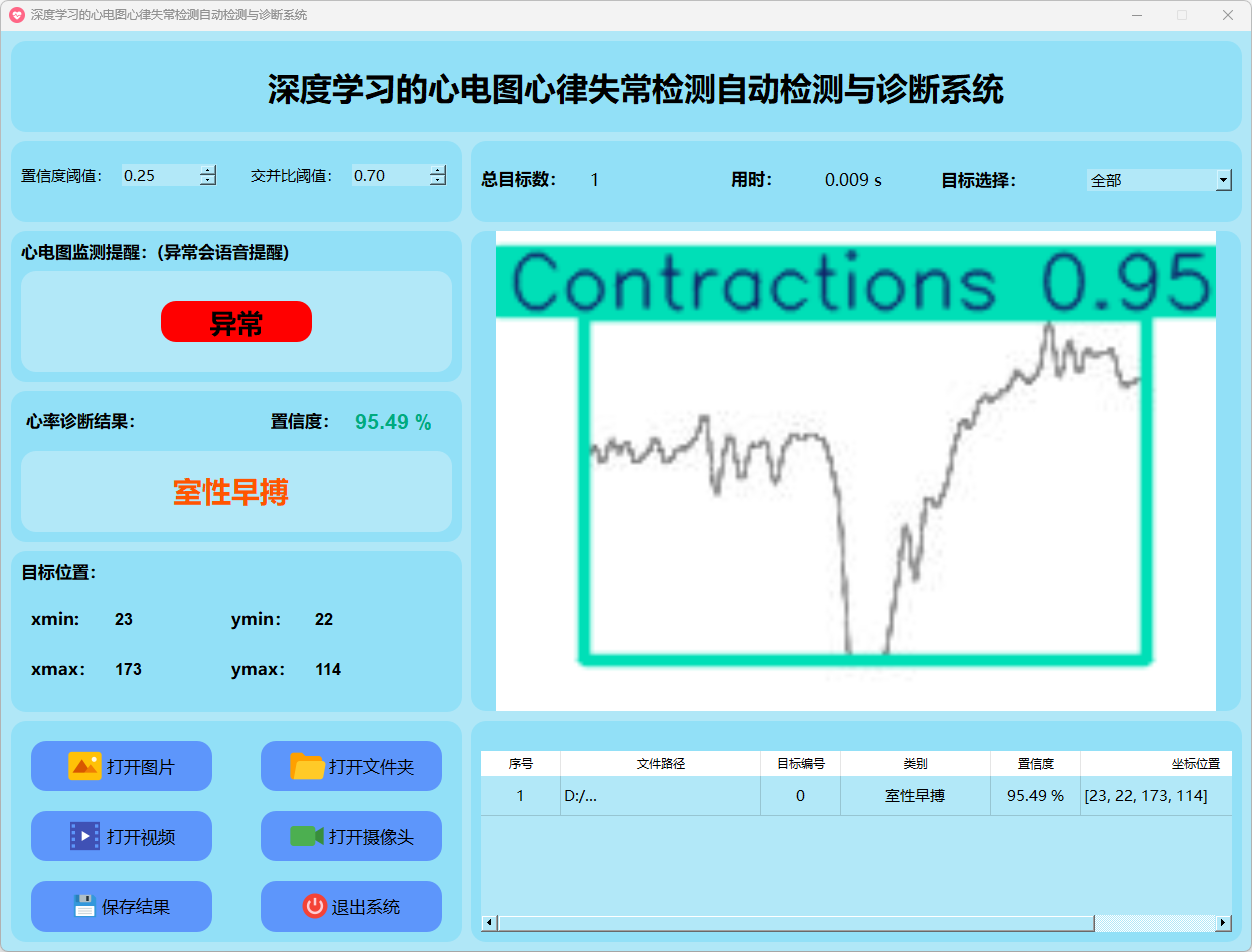
Task: Click the 0.009 s elapsed time value
Action: click(x=853, y=180)
